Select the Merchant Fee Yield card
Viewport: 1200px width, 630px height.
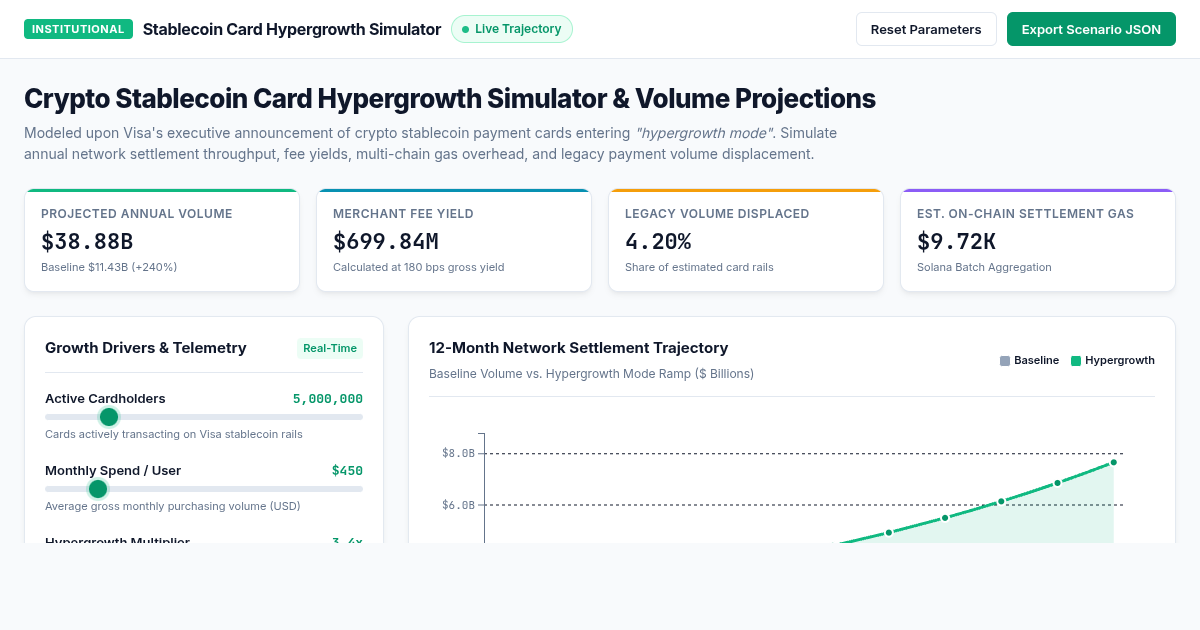(x=454, y=240)
